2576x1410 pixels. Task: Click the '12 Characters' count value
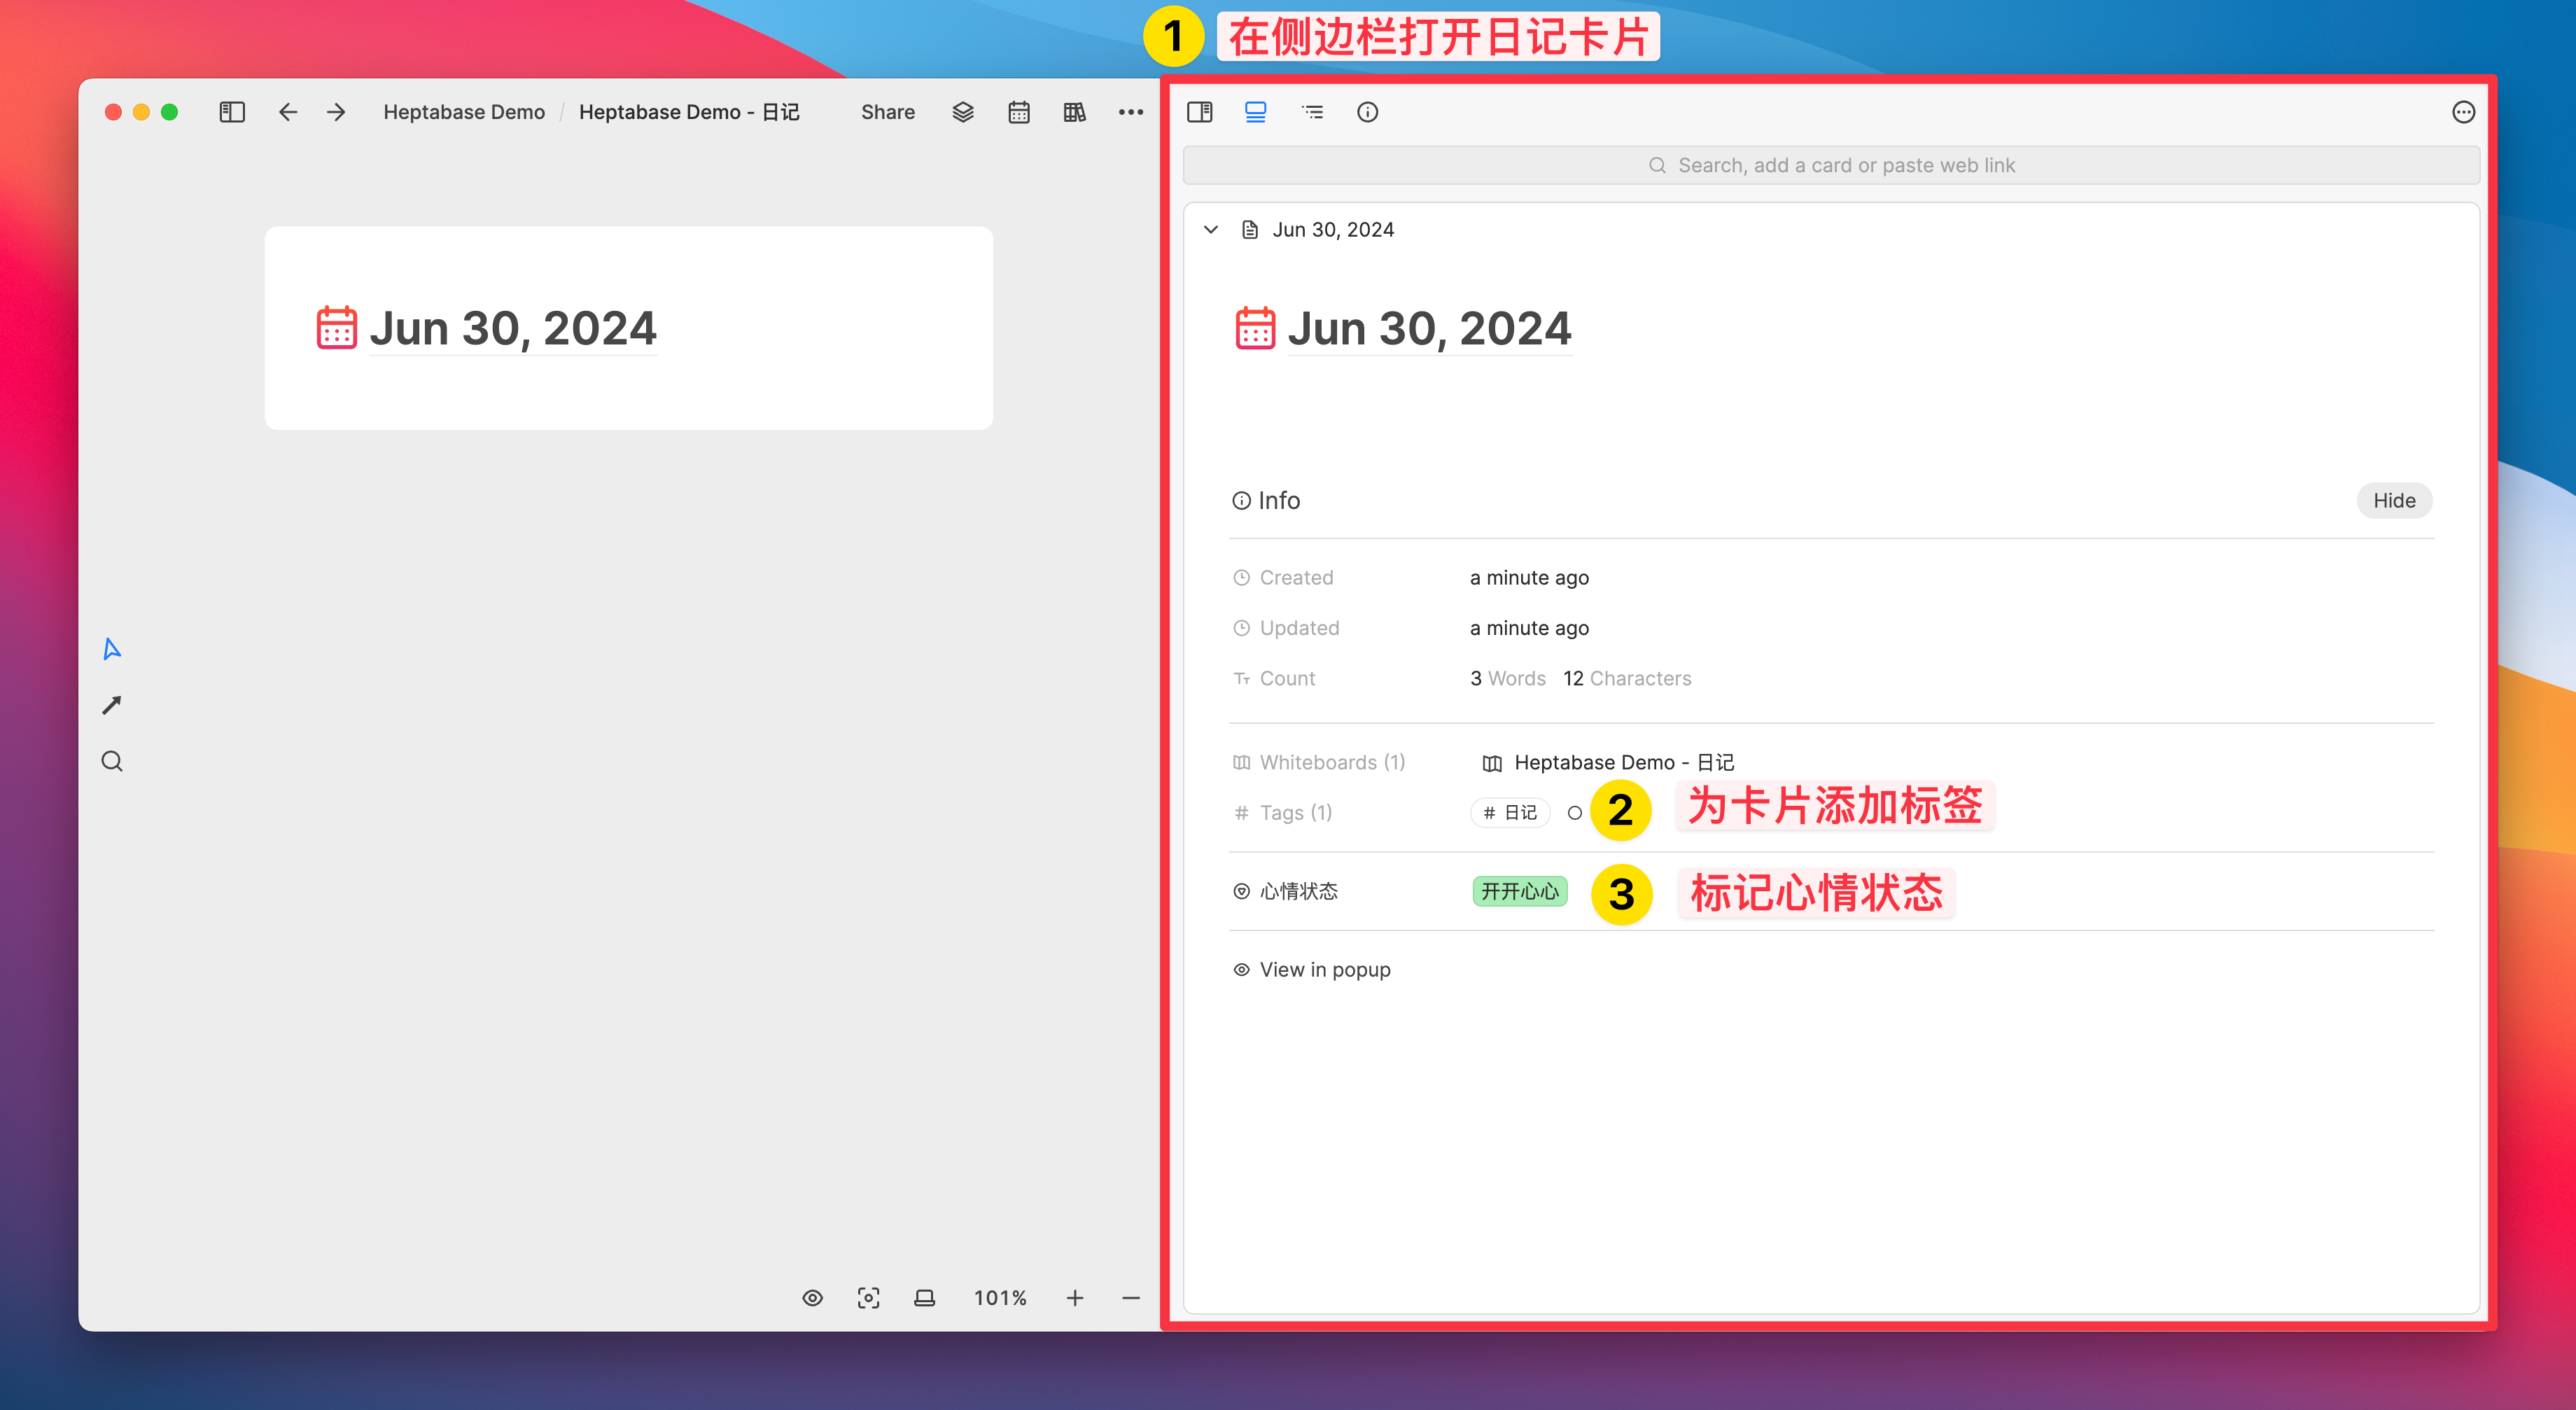(1627, 679)
